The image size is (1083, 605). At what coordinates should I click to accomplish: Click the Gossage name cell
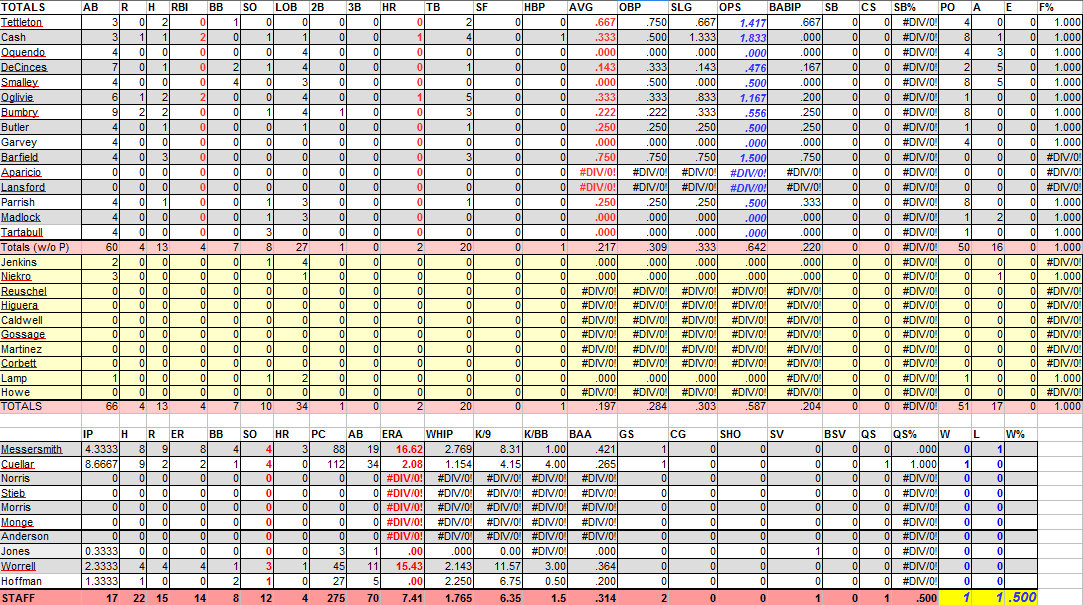pos(41,334)
